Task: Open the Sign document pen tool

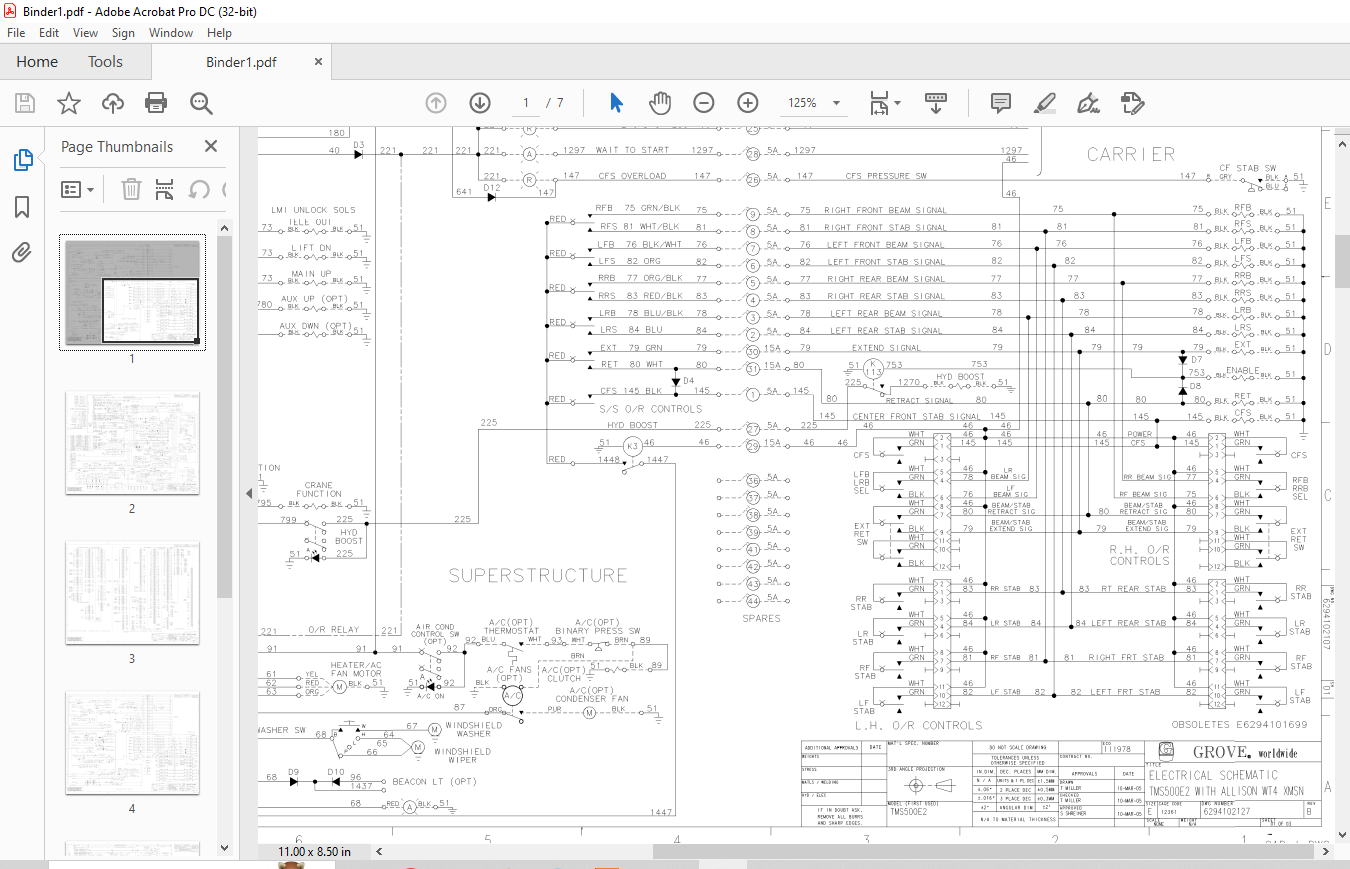Action: (x=1088, y=103)
